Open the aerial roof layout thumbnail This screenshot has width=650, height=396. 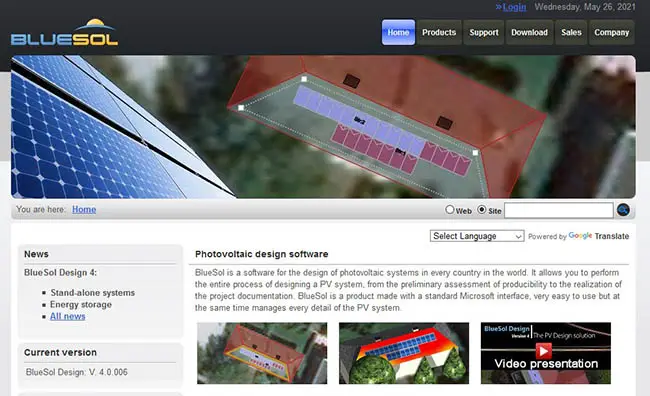pyautogui.click(x=262, y=353)
